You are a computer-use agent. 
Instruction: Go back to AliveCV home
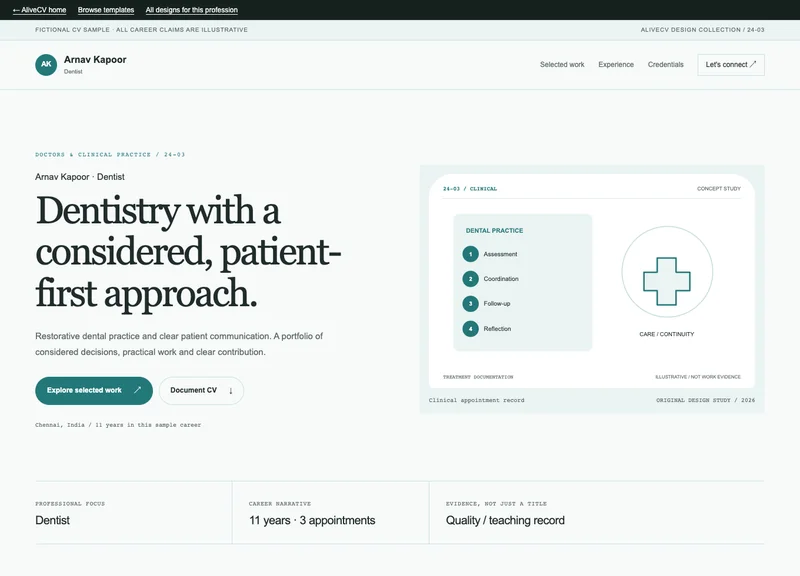(x=39, y=10)
